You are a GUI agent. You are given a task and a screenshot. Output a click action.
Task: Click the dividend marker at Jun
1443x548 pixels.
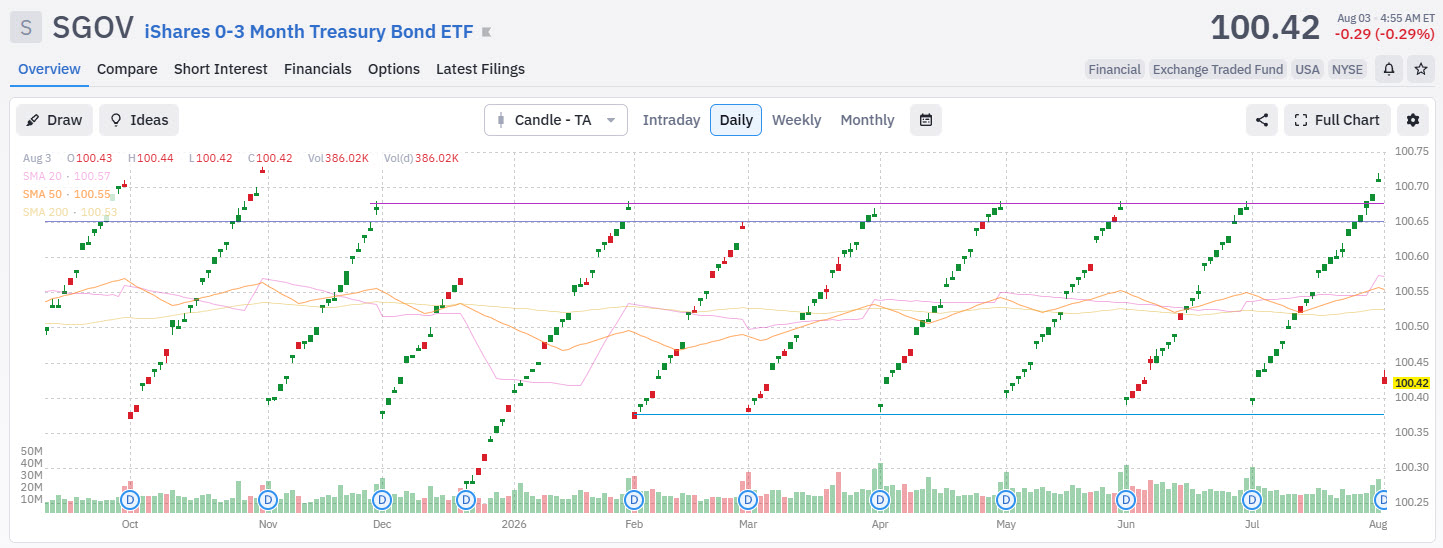click(x=1126, y=498)
